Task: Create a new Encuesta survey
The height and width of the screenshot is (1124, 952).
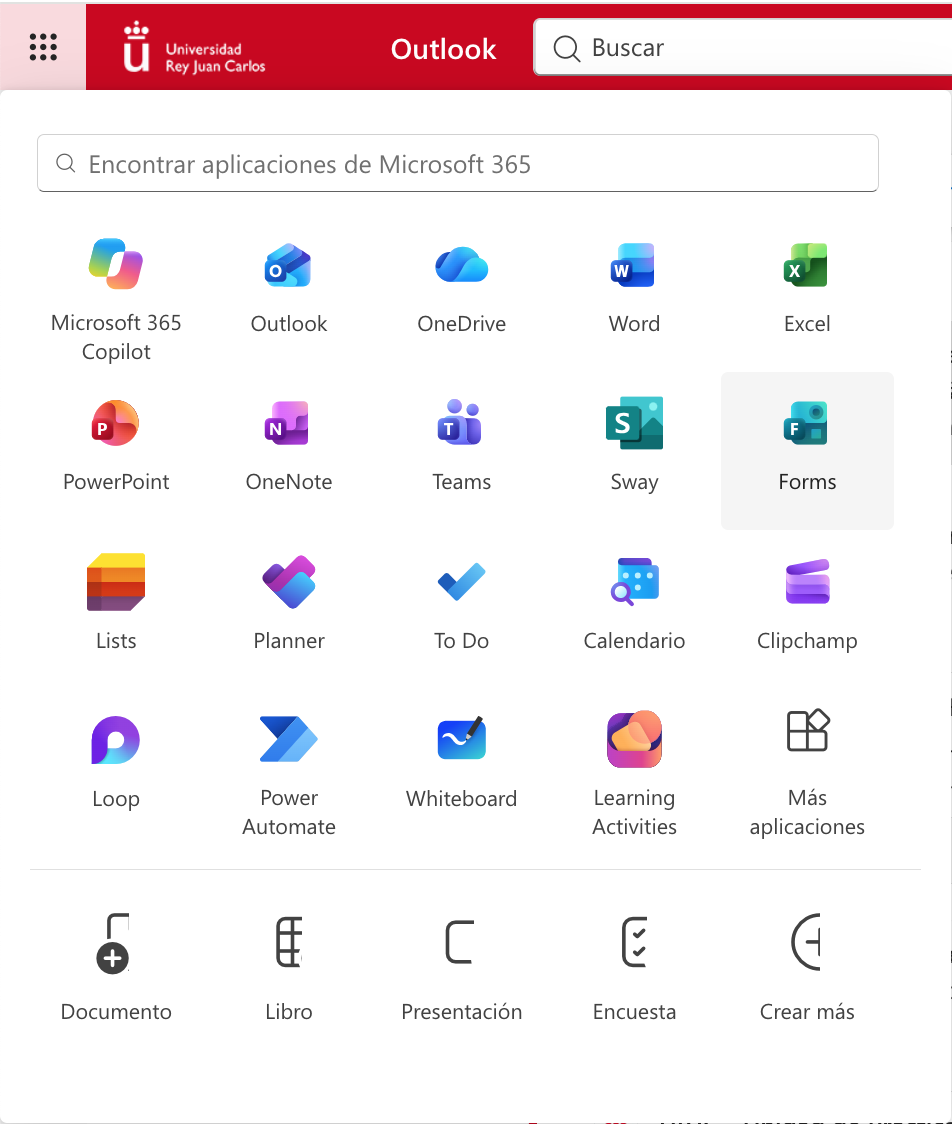Action: tap(634, 966)
